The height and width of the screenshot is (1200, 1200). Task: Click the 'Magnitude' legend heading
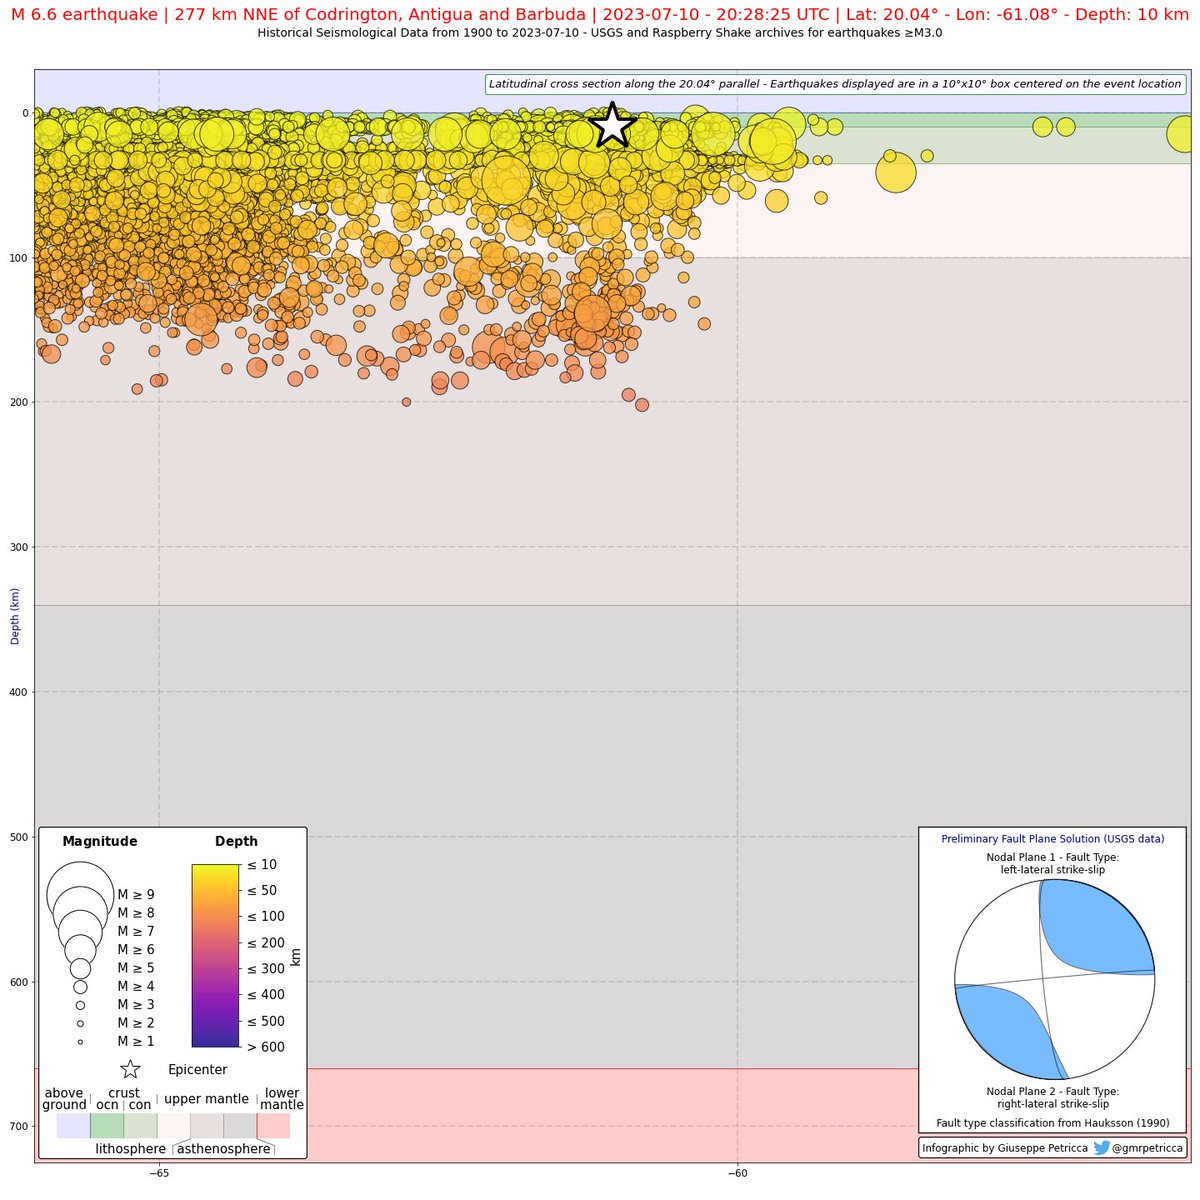[x=100, y=841]
